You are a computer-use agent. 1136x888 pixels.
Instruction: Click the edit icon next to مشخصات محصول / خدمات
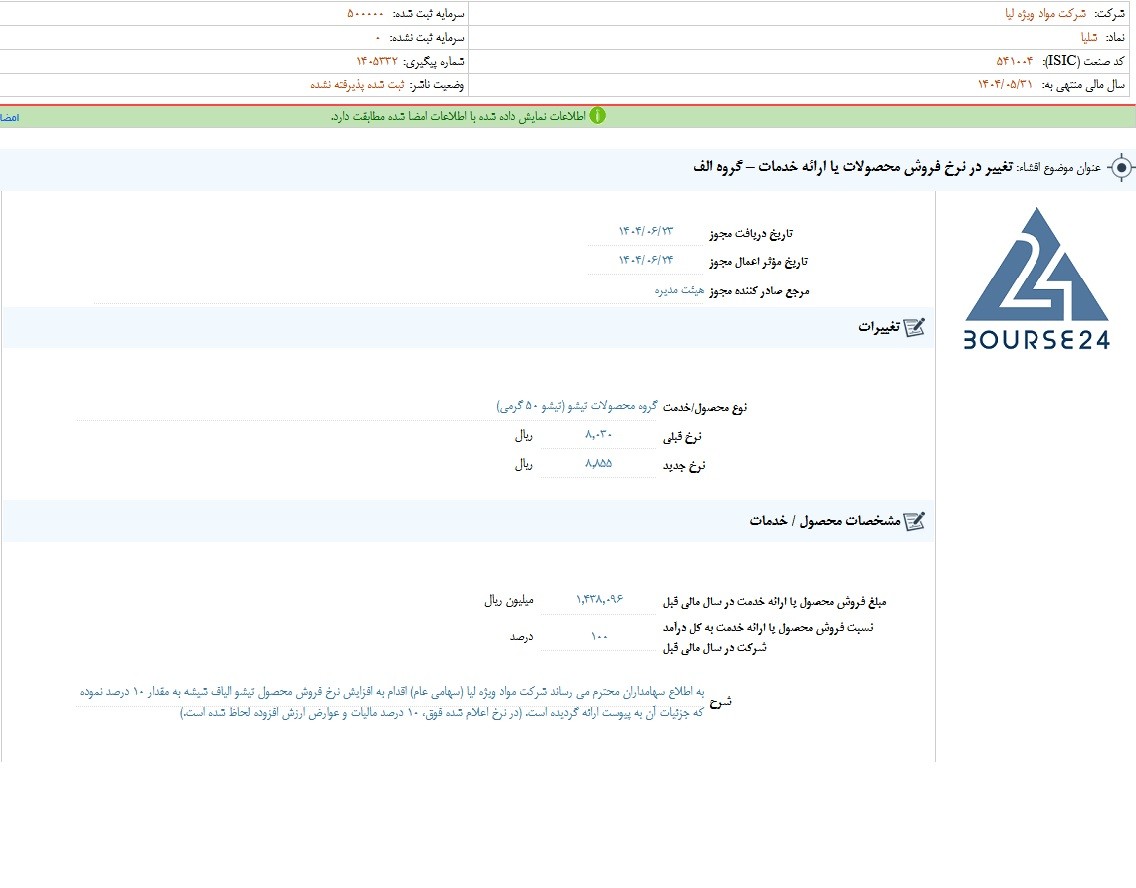[914, 521]
